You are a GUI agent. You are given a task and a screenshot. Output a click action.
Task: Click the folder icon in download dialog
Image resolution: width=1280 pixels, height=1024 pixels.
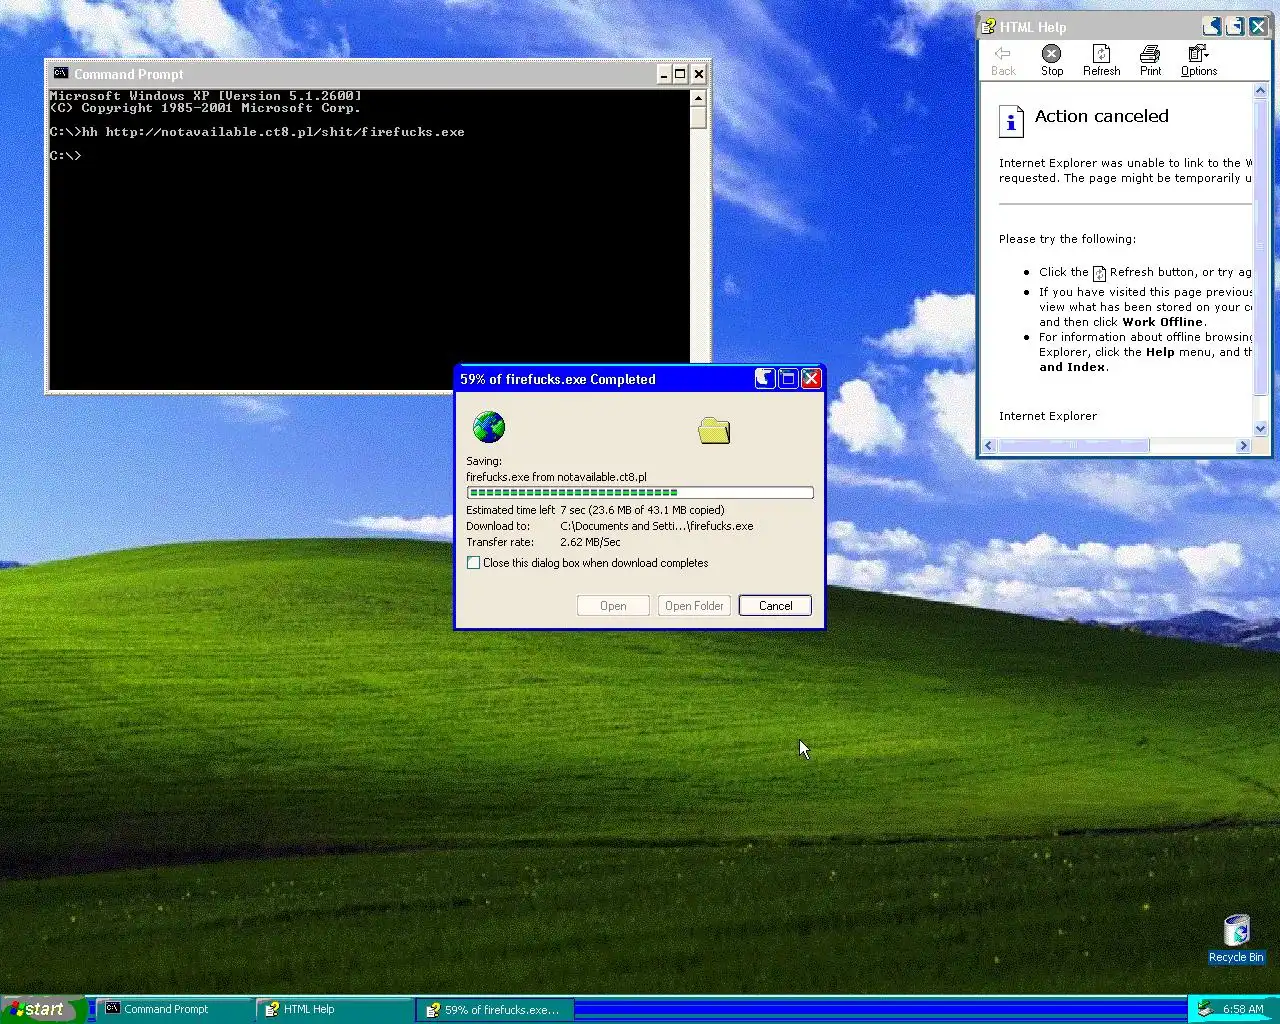coord(714,431)
